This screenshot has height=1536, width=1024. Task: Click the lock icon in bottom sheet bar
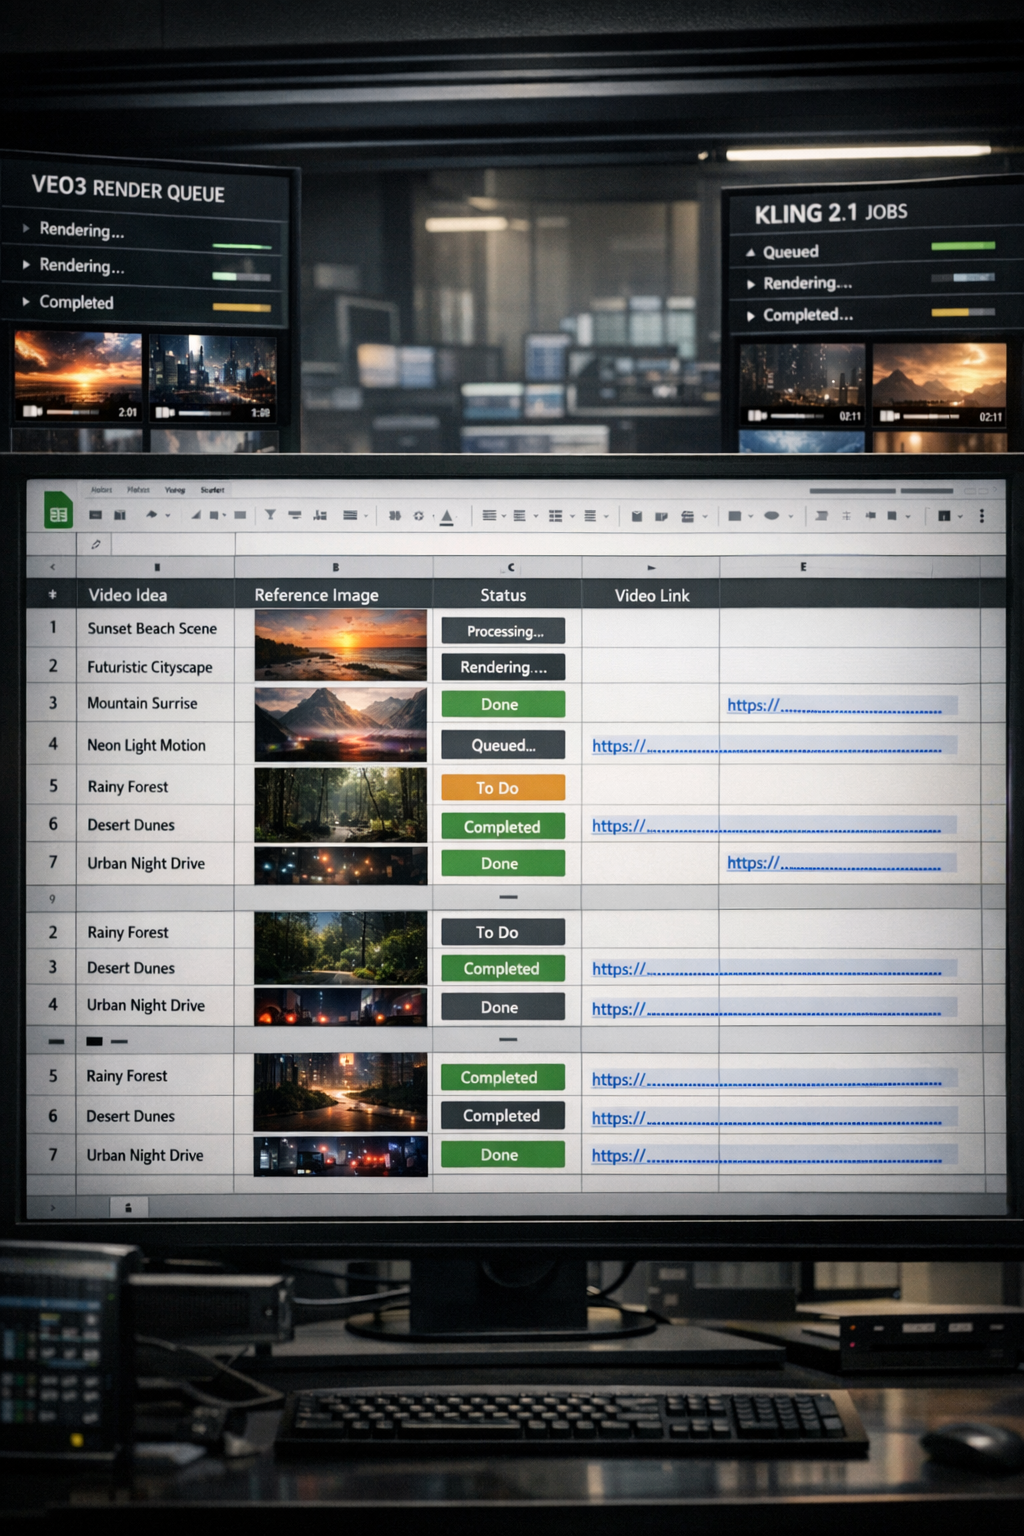point(128,1208)
